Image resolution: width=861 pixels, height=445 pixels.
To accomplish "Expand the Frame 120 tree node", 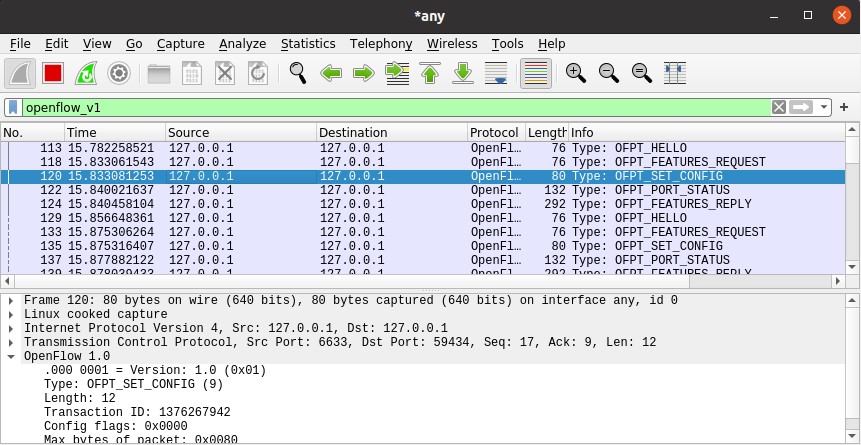I will coord(12,301).
